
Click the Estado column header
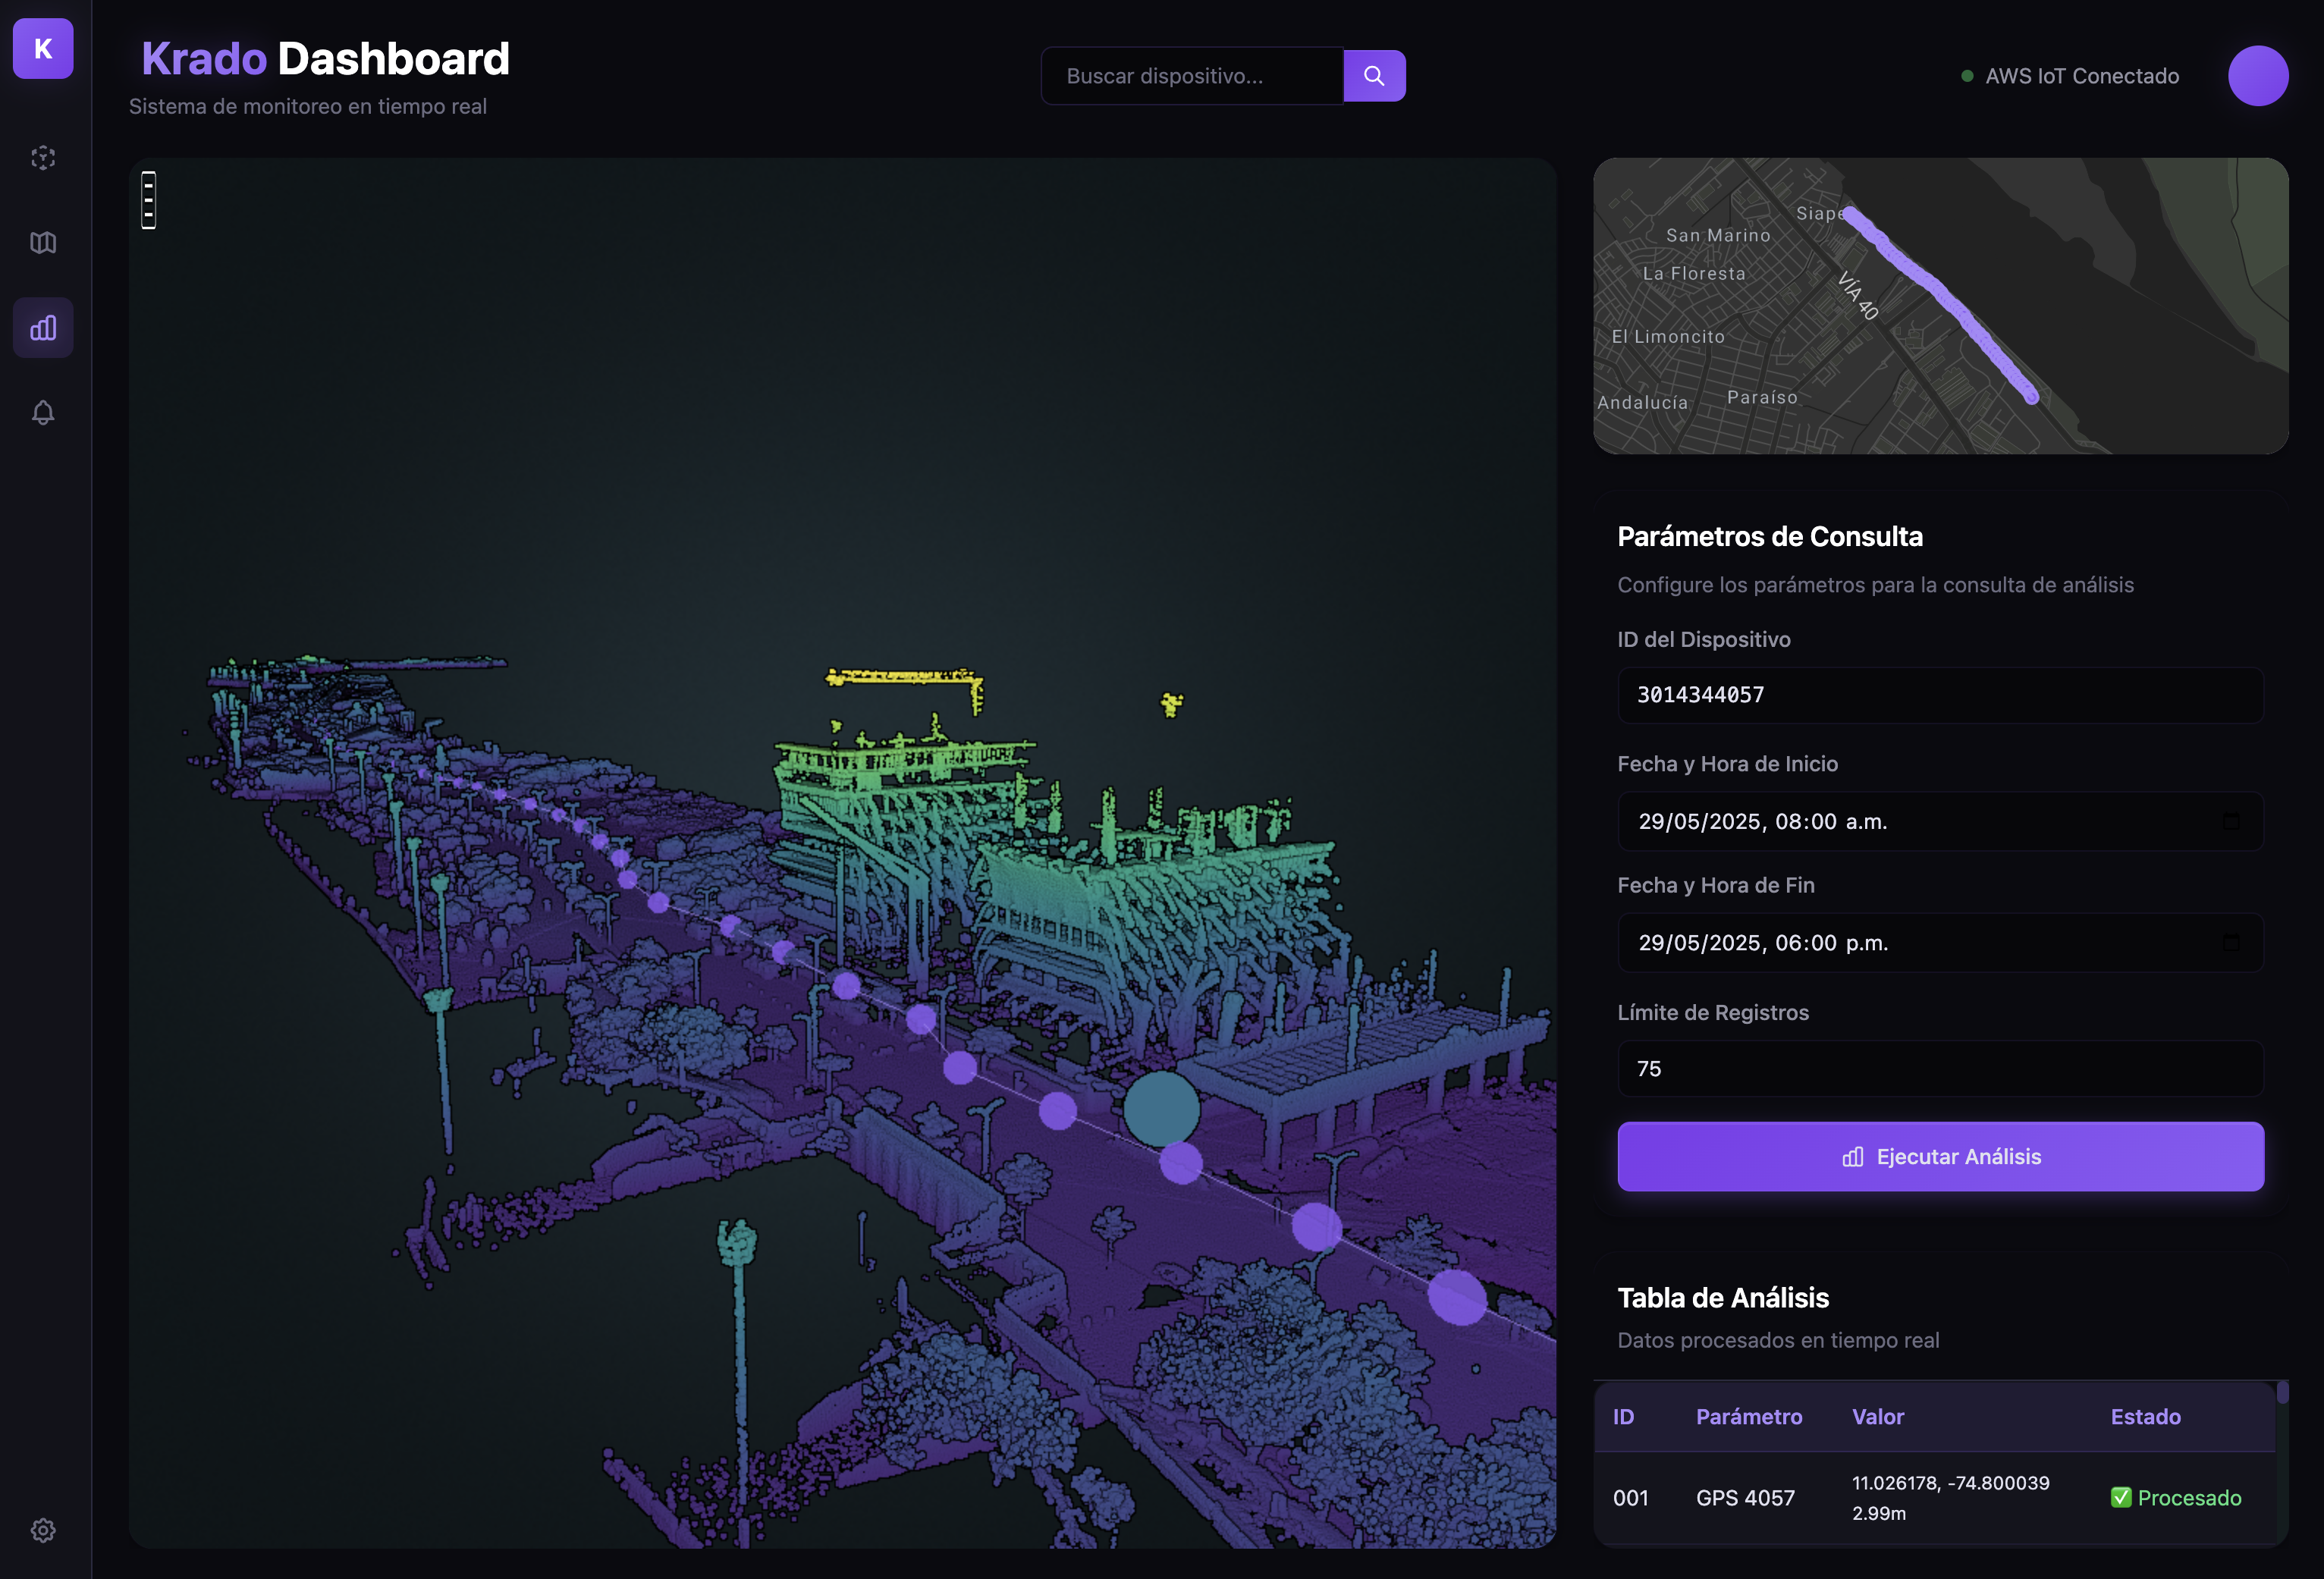click(2147, 1416)
